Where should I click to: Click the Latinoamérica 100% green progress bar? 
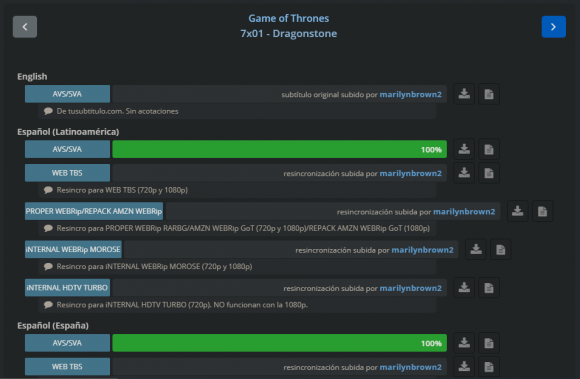tap(280, 149)
